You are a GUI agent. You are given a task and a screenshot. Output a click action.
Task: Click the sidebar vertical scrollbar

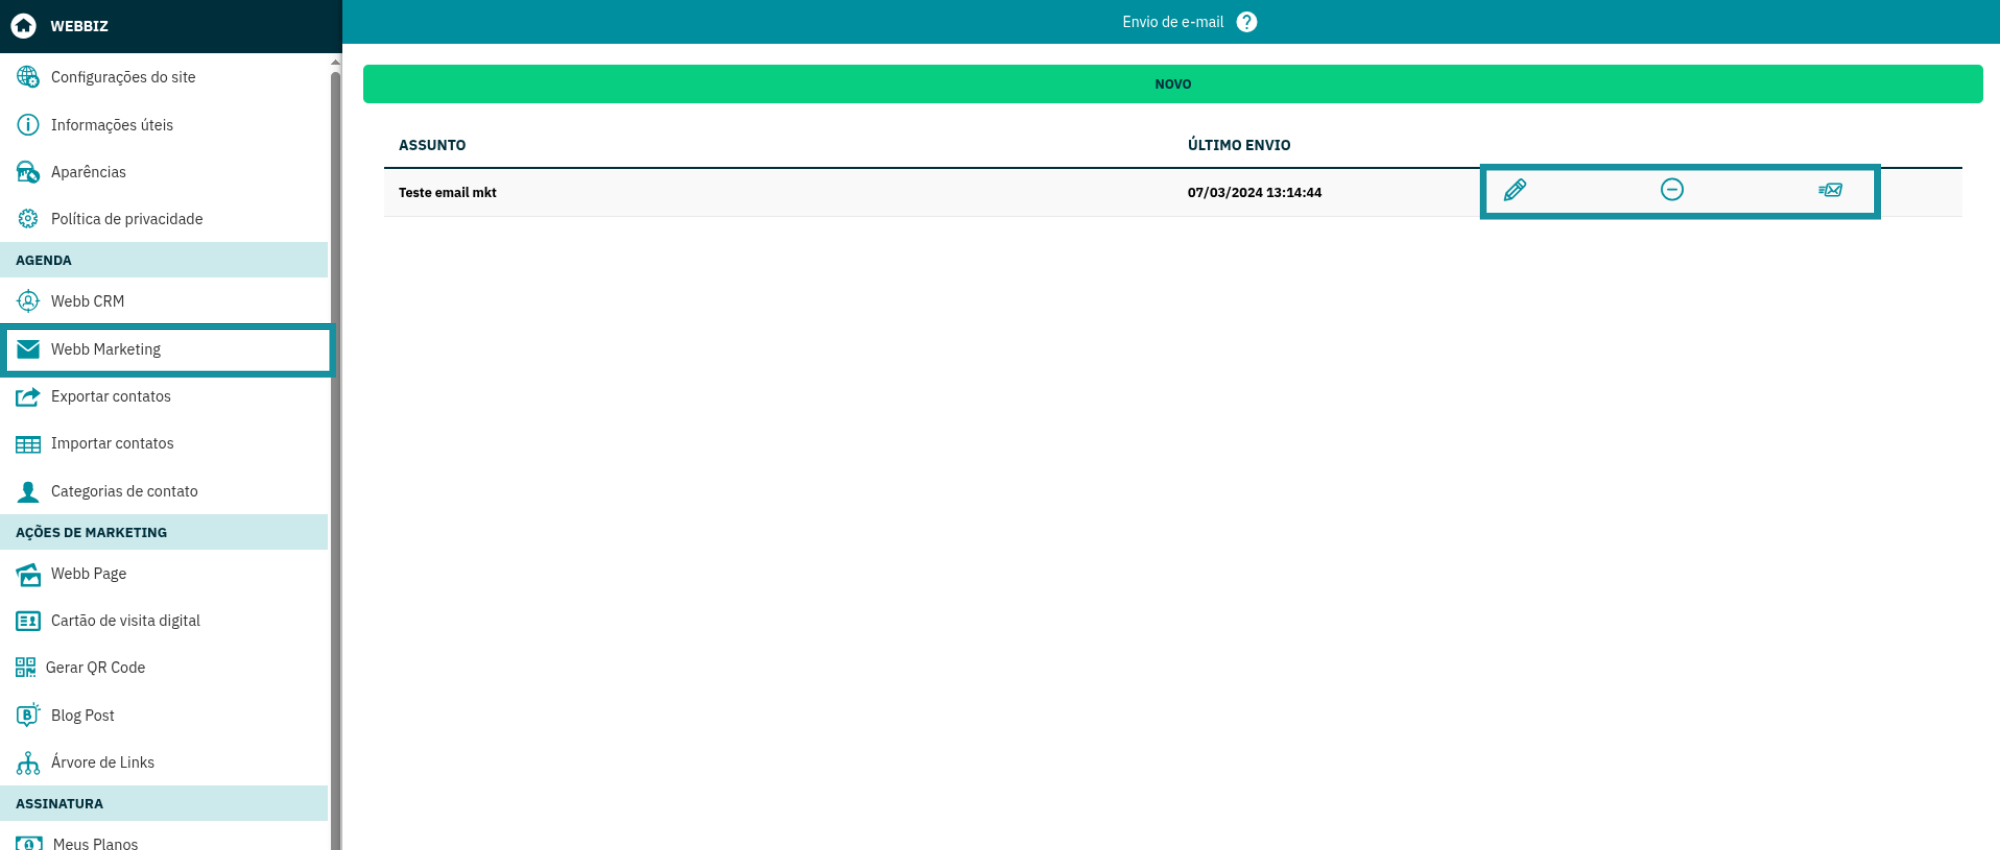coord(335,450)
